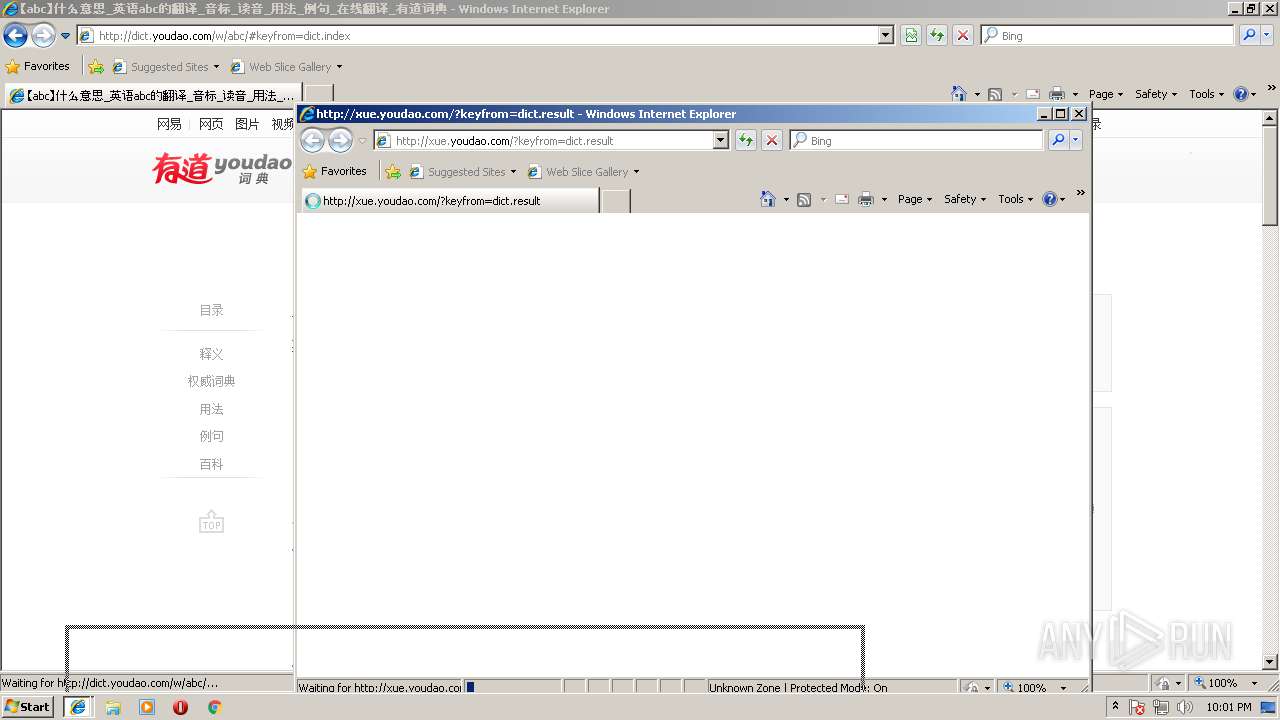Open Favorites in background window
The height and width of the screenshot is (720, 1280).
(x=38, y=67)
